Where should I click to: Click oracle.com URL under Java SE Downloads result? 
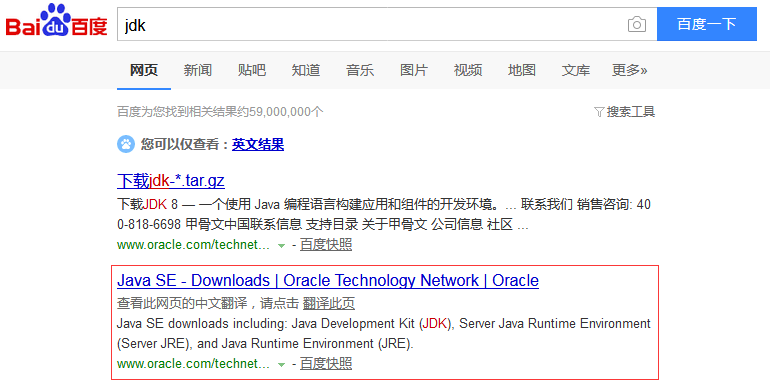[x=193, y=364]
